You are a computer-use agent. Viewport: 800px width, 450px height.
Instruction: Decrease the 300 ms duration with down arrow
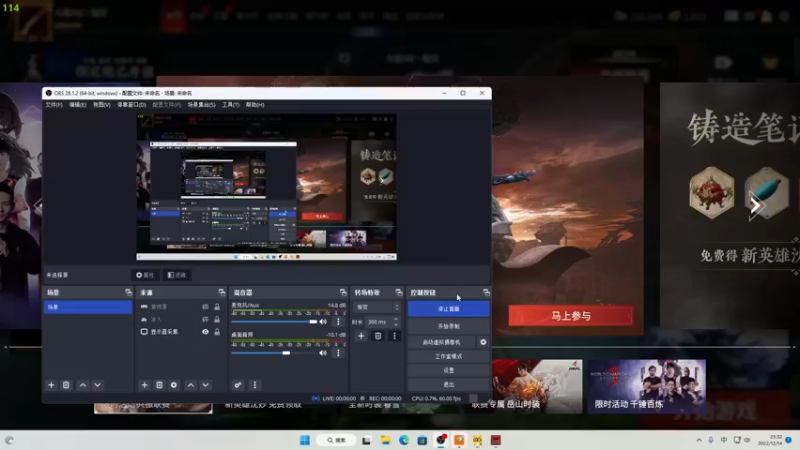tap(395, 324)
